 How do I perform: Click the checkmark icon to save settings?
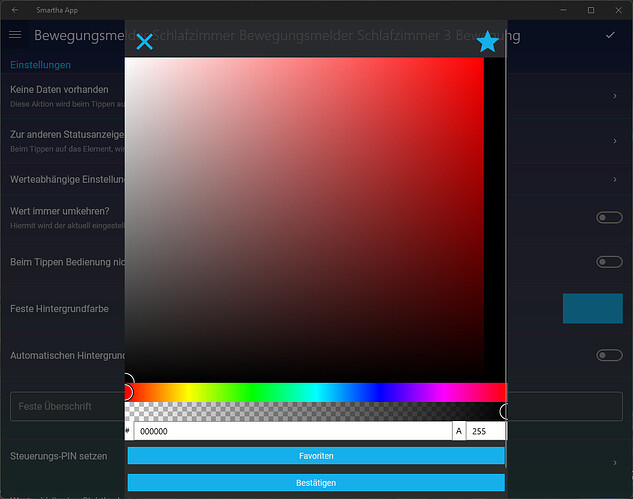click(x=610, y=35)
